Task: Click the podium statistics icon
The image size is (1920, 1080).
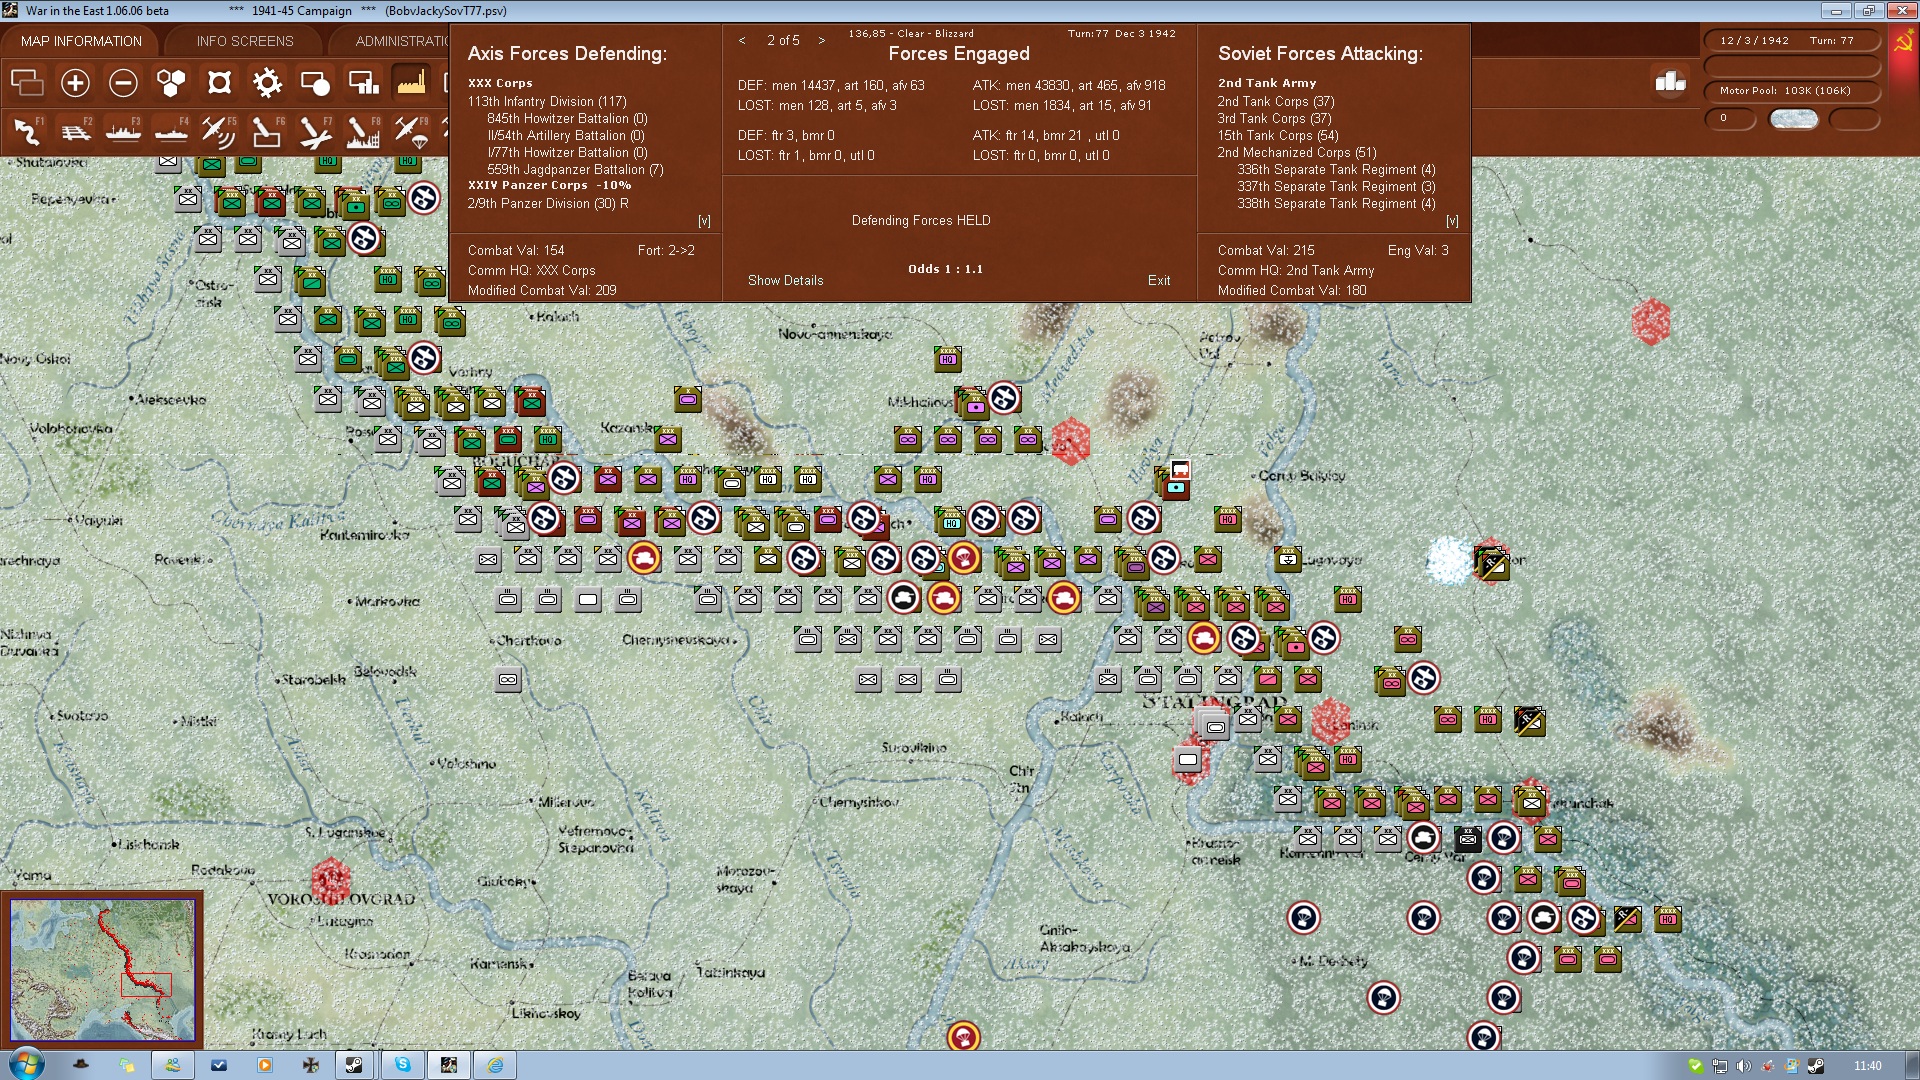Action: coord(1670,82)
